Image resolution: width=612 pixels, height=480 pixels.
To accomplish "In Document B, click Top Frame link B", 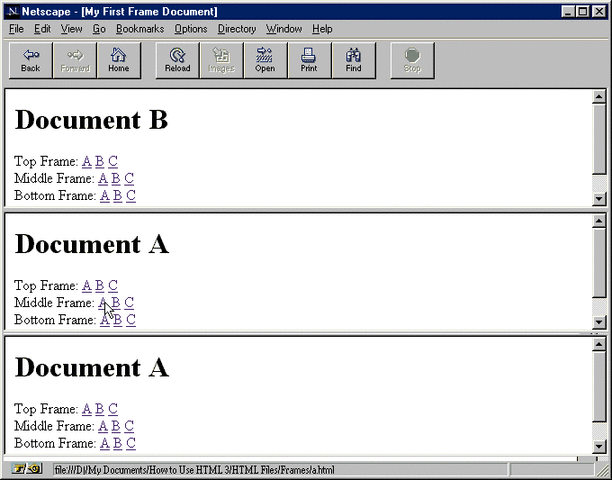I will click(100, 161).
